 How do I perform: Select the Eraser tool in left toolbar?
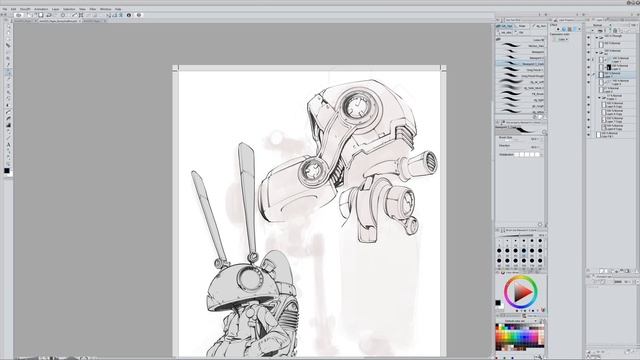pos(8,105)
